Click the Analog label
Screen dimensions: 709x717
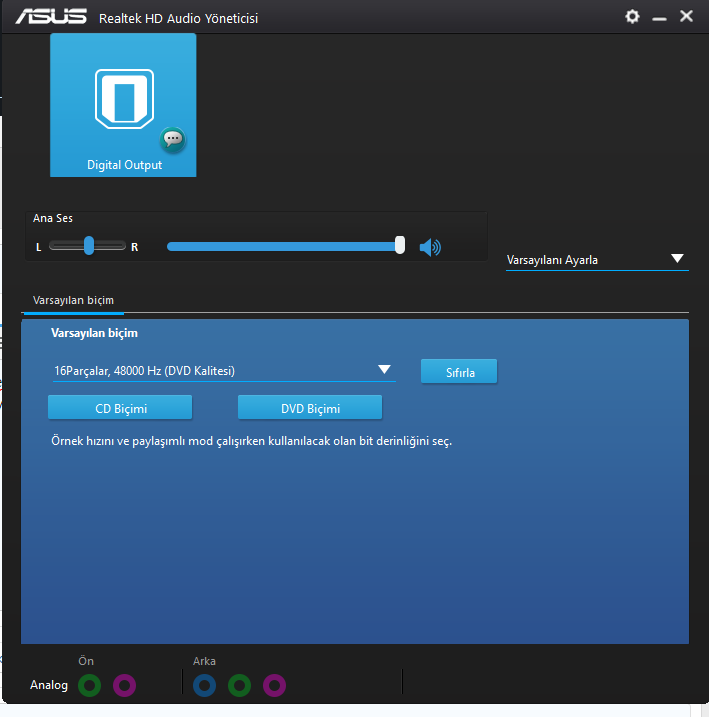pyautogui.click(x=49, y=685)
